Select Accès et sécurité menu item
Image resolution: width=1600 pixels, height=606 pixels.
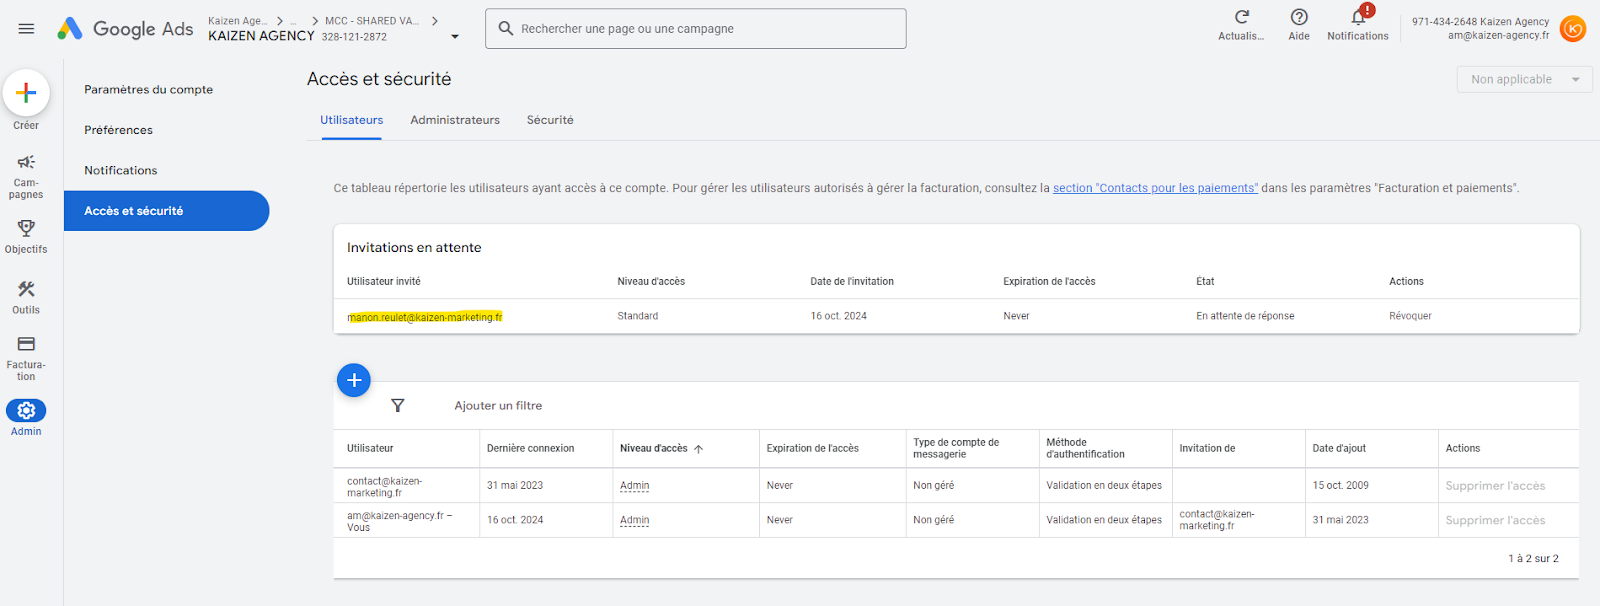coord(167,211)
